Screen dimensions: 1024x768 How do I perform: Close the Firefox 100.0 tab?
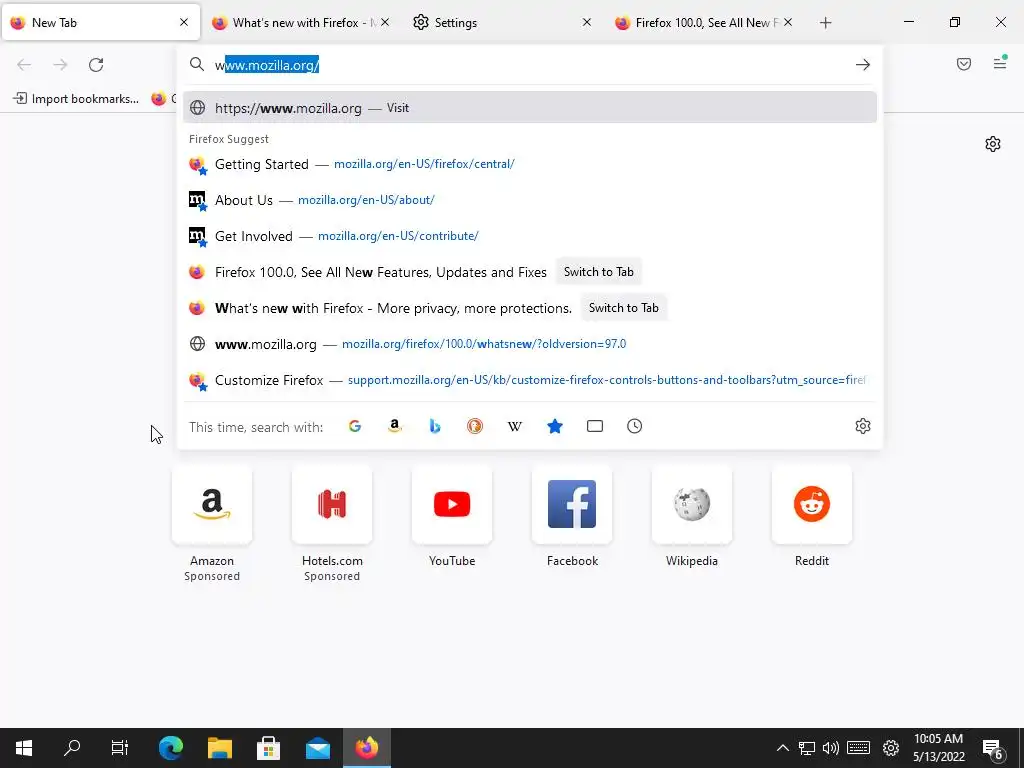coord(788,22)
